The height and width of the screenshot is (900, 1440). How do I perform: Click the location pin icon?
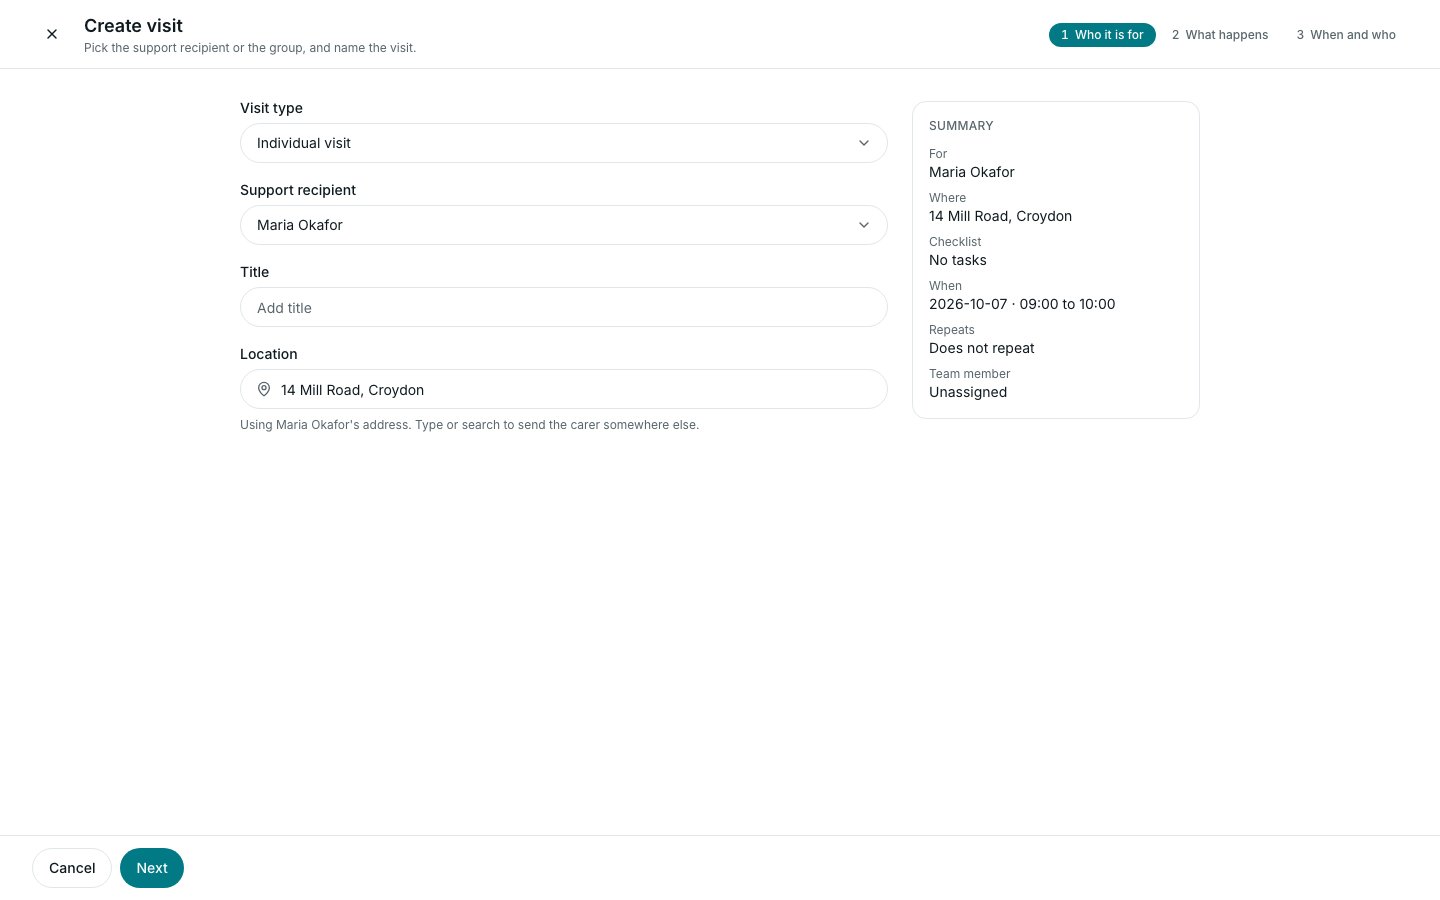(264, 389)
